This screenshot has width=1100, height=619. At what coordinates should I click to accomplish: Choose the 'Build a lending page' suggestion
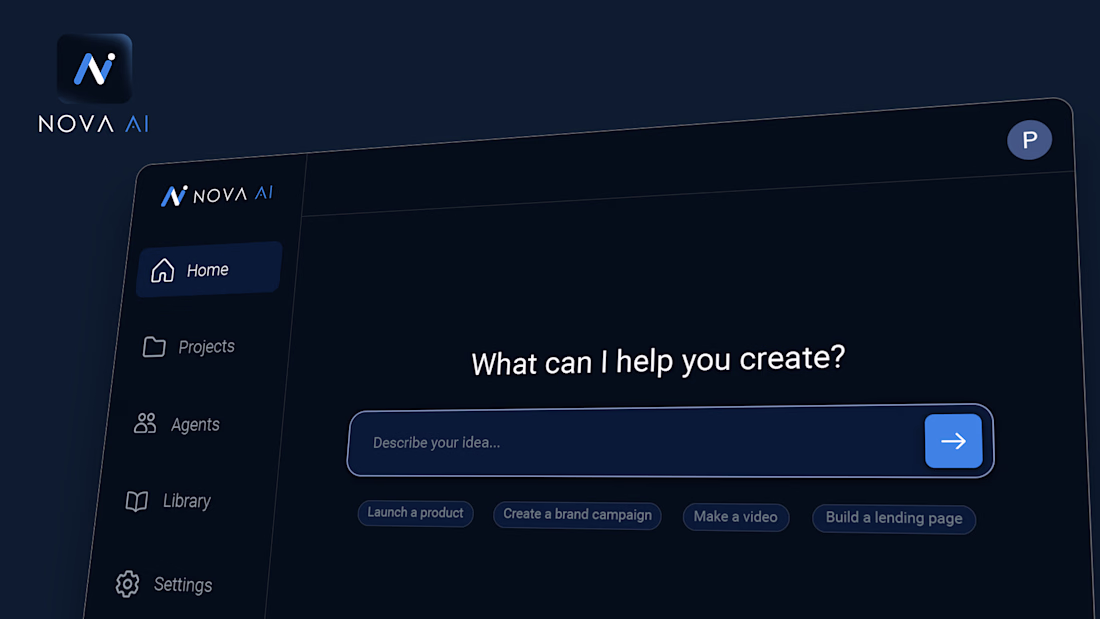(894, 519)
